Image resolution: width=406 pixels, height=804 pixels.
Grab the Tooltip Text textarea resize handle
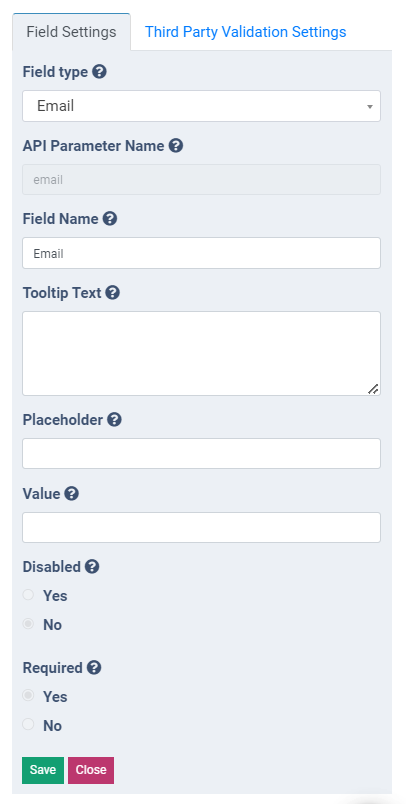(374, 389)
